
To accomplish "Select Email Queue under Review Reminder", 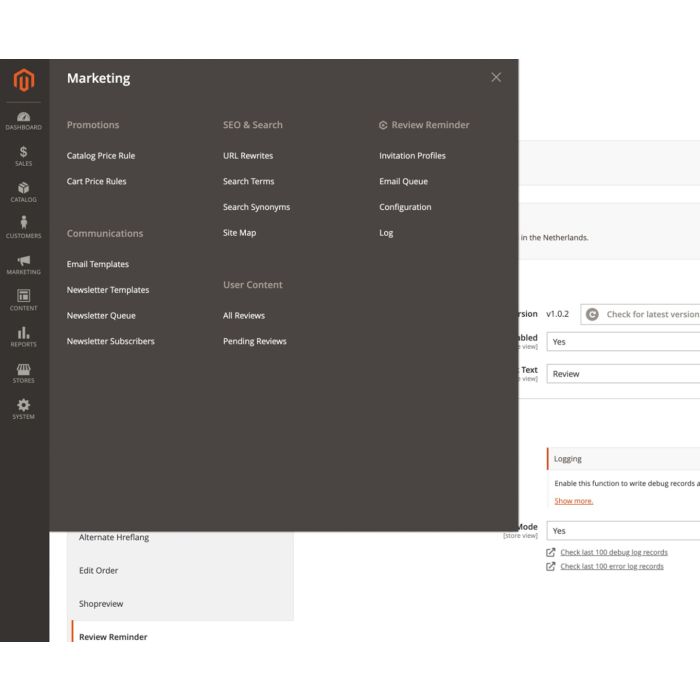I will click(403, 182).
